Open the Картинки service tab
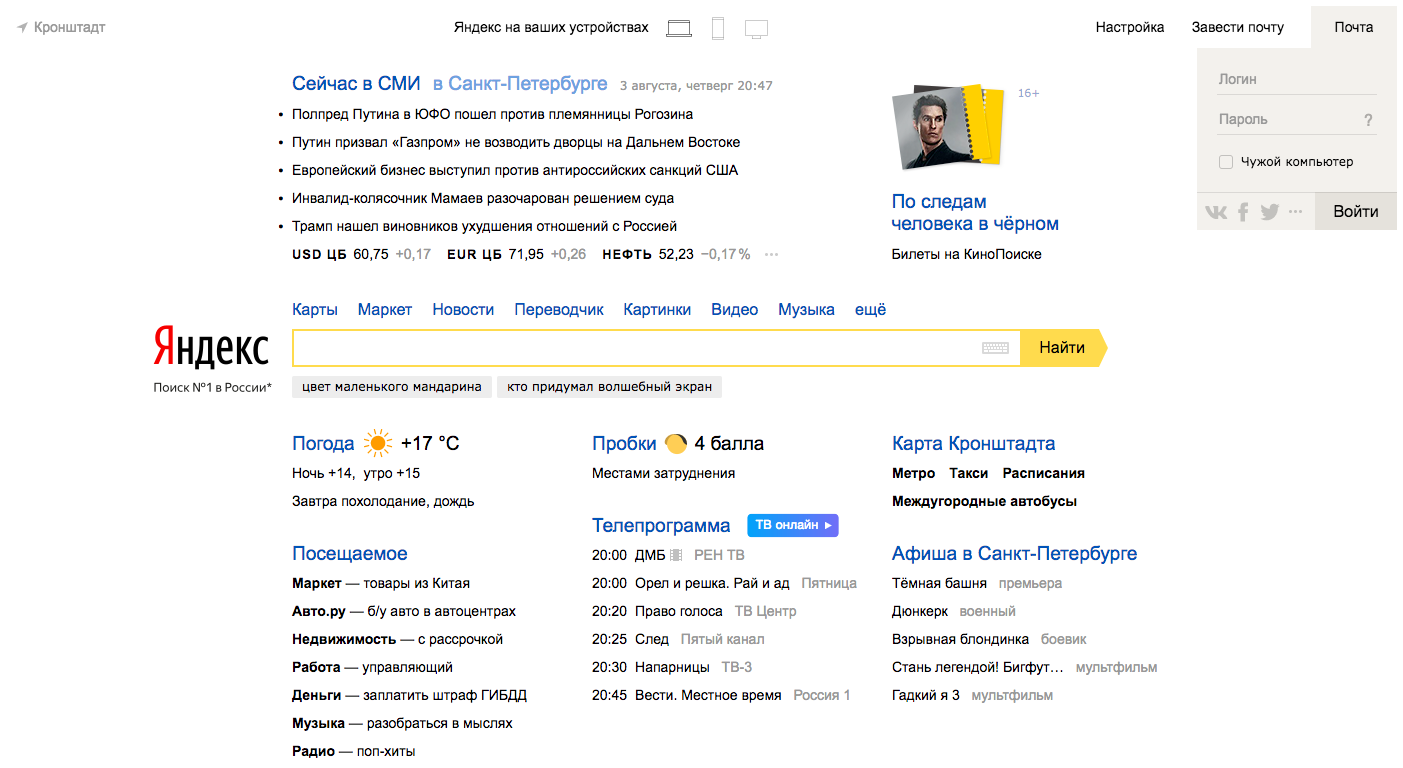 pos(657,309)
